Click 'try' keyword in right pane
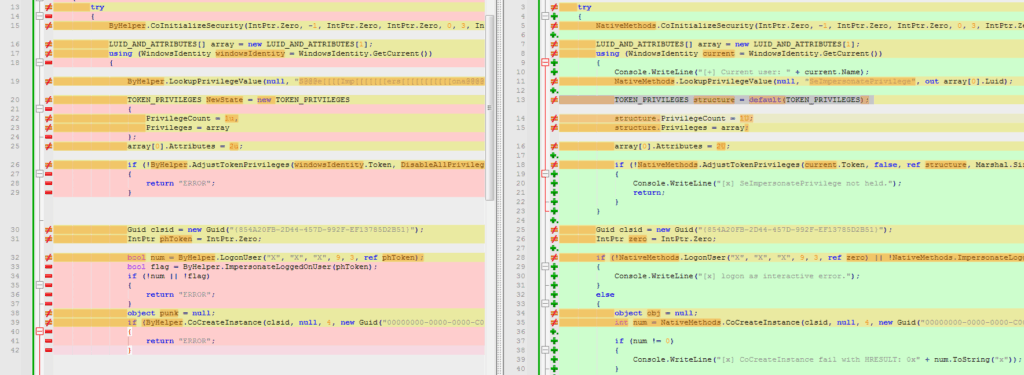Screen dimensions: 1024x375 click(584, 7)
